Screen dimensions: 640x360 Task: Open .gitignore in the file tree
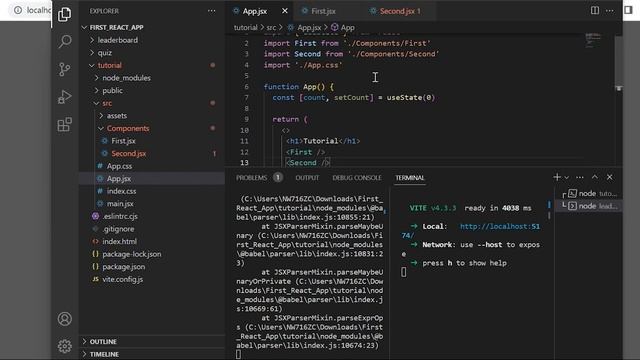coord(118,229)
